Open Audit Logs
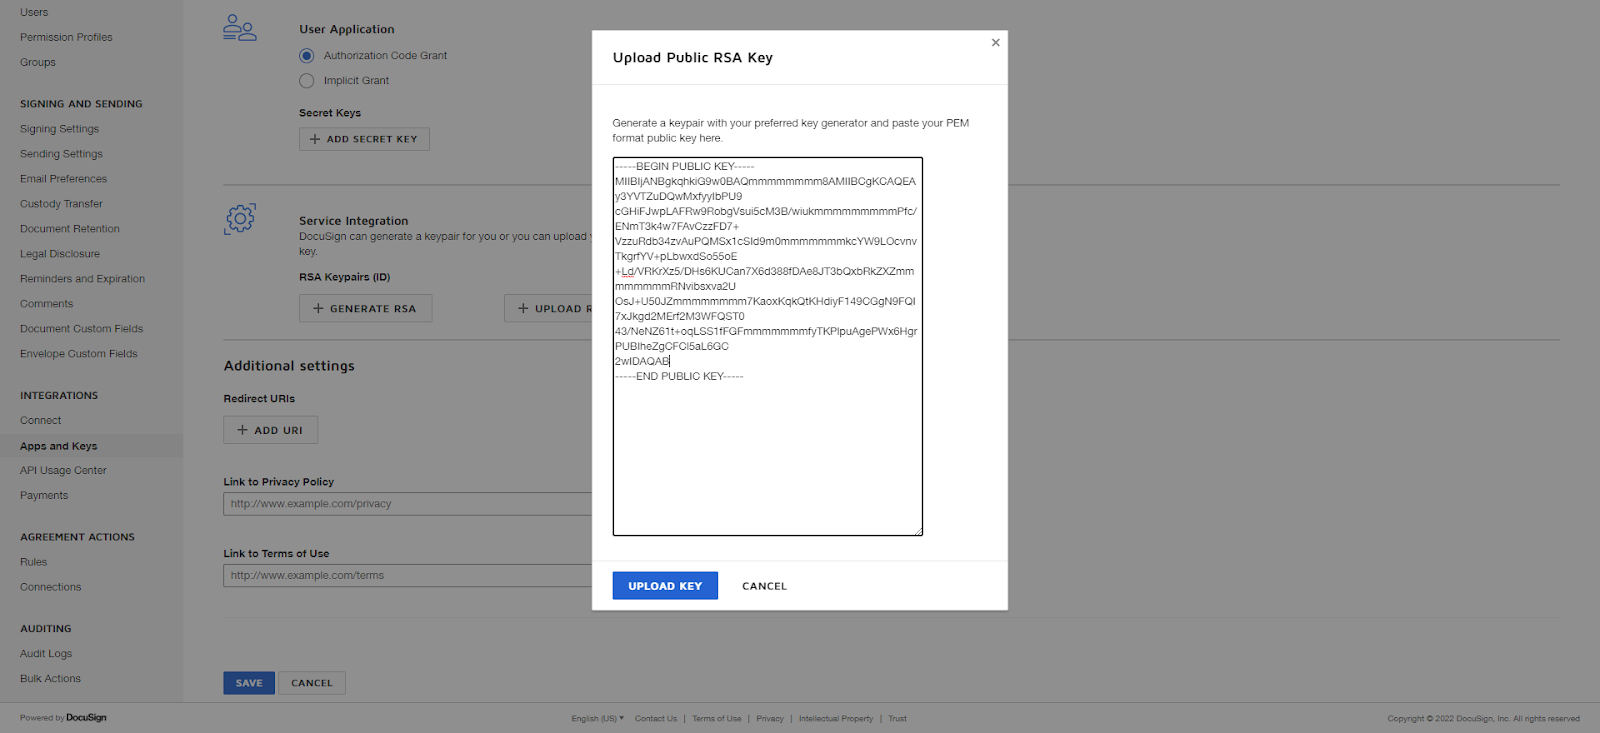Screen dimensions: 1600x733 pyautogui.click(x=46, y=654)
